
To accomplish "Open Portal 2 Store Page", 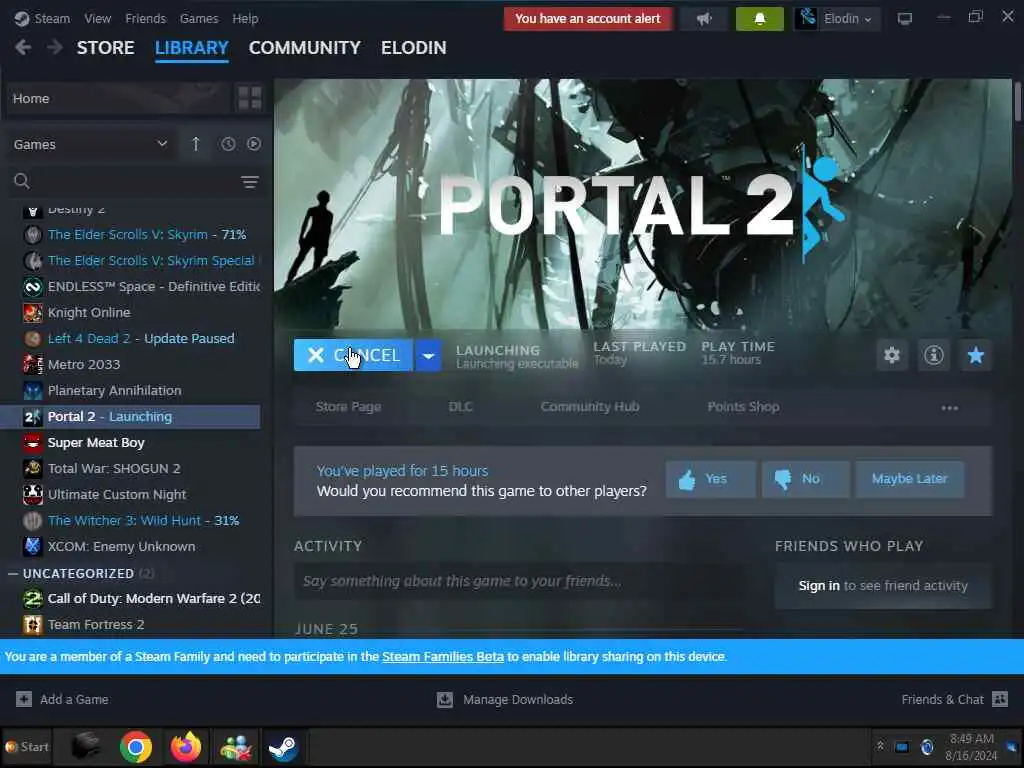I will pos(348,407).
